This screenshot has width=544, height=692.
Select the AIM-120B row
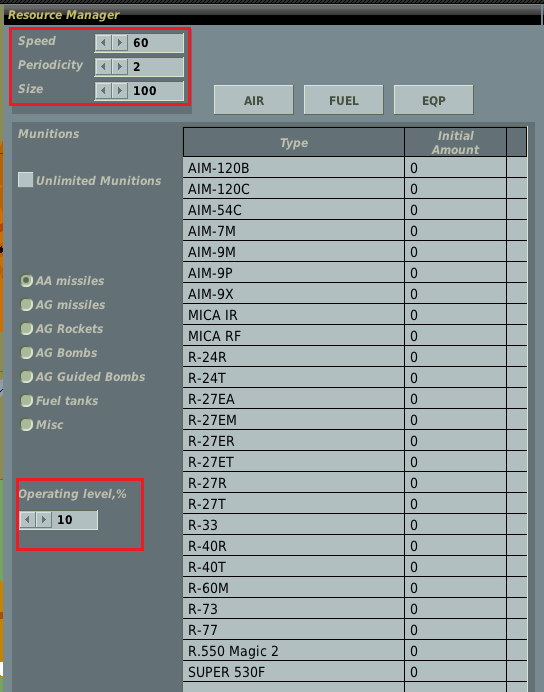(x=355, y=168)
